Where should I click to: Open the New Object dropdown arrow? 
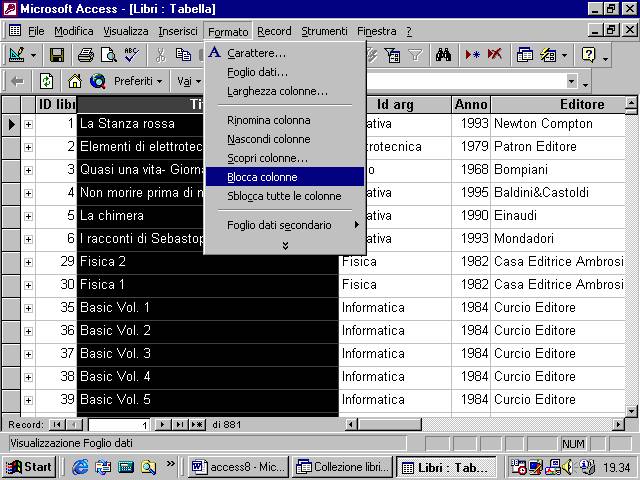pyautogui.click(x=564, y=55)
